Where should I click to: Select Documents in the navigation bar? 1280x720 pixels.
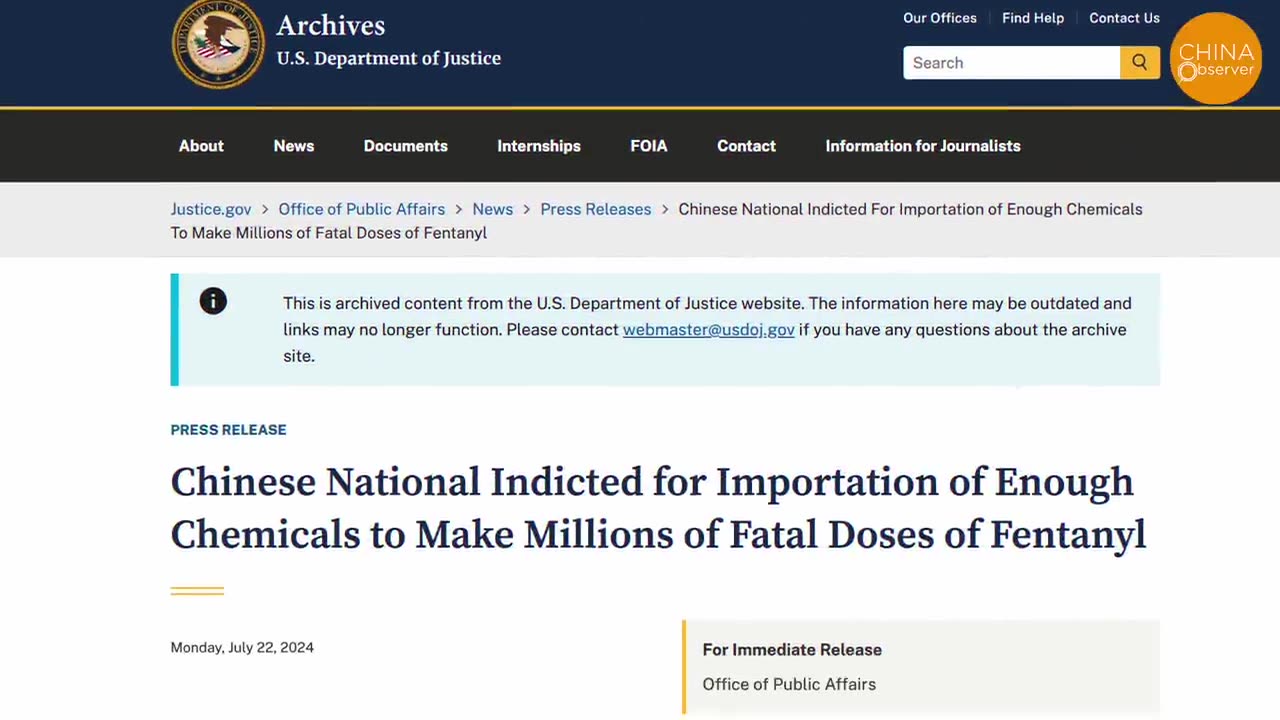[405, 146]
